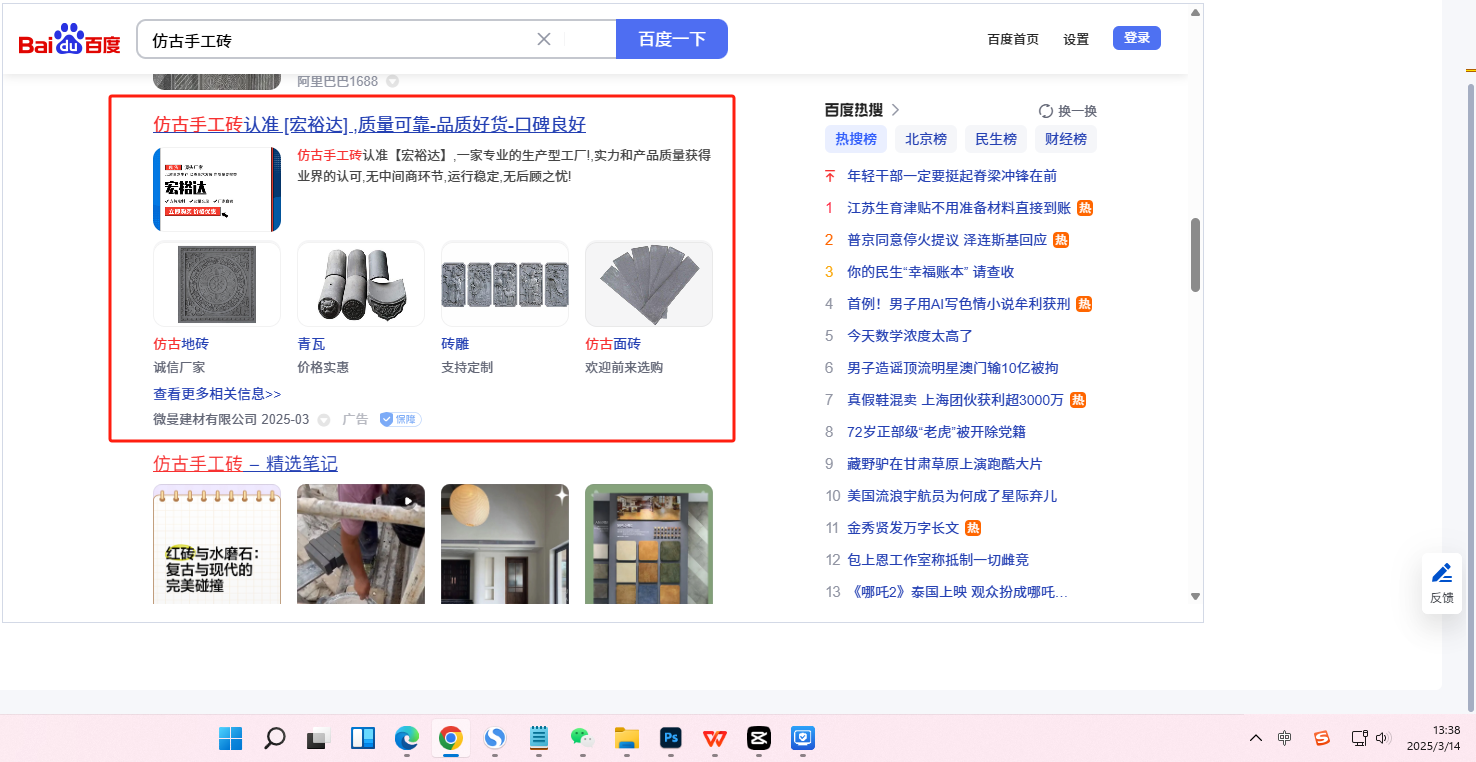Open the note thumbnail showing tile sample board

649,544
